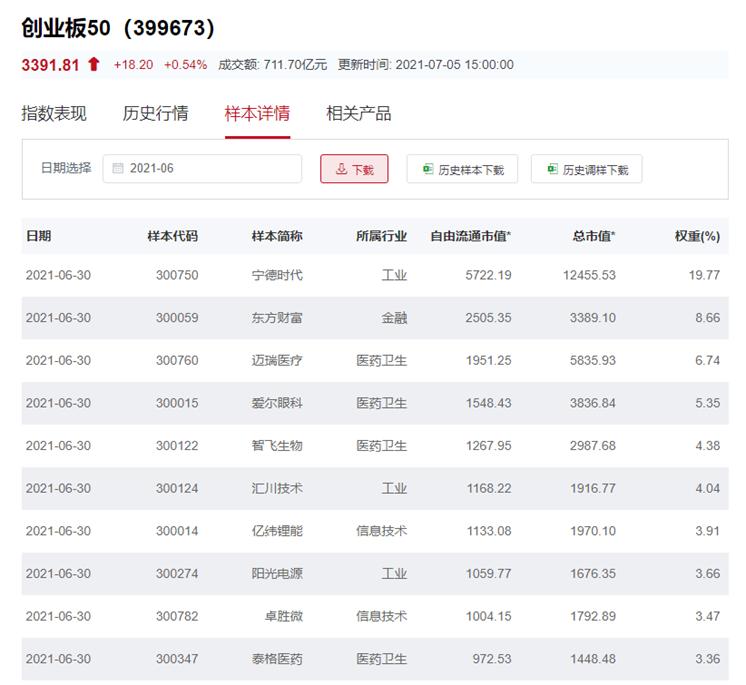Image resolution: width=746 pixels, height=685 pixels.
Task: Click the +0.54% change value
Action: pyautogui.click(x=185, y=65)
